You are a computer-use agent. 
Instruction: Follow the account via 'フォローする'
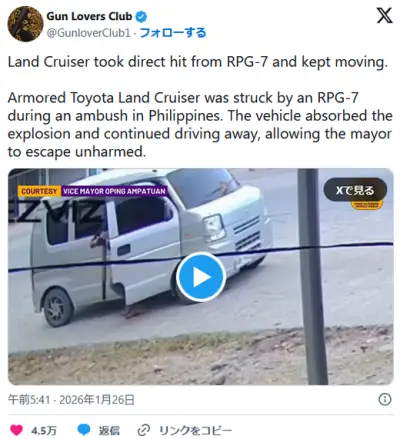coord(173,33)
